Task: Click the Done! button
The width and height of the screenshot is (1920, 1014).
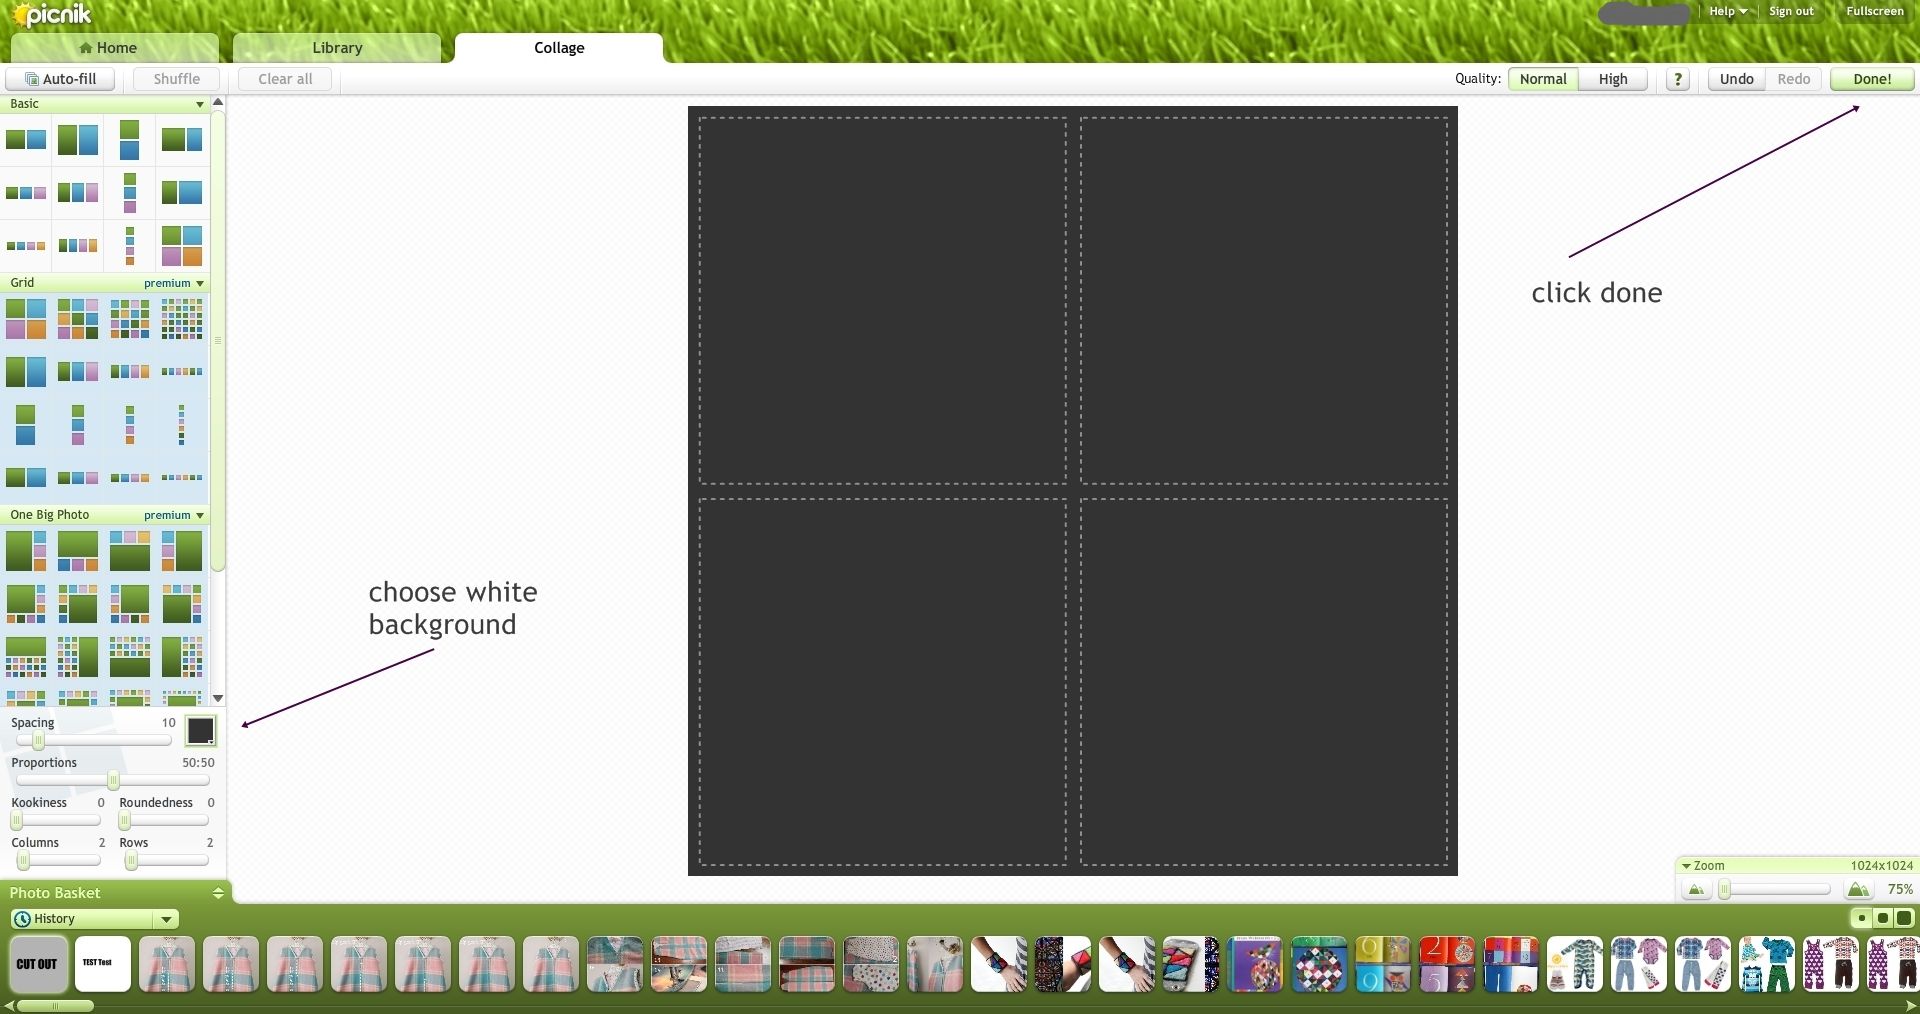Action: pyautogui.click(x=1872, y=79)
